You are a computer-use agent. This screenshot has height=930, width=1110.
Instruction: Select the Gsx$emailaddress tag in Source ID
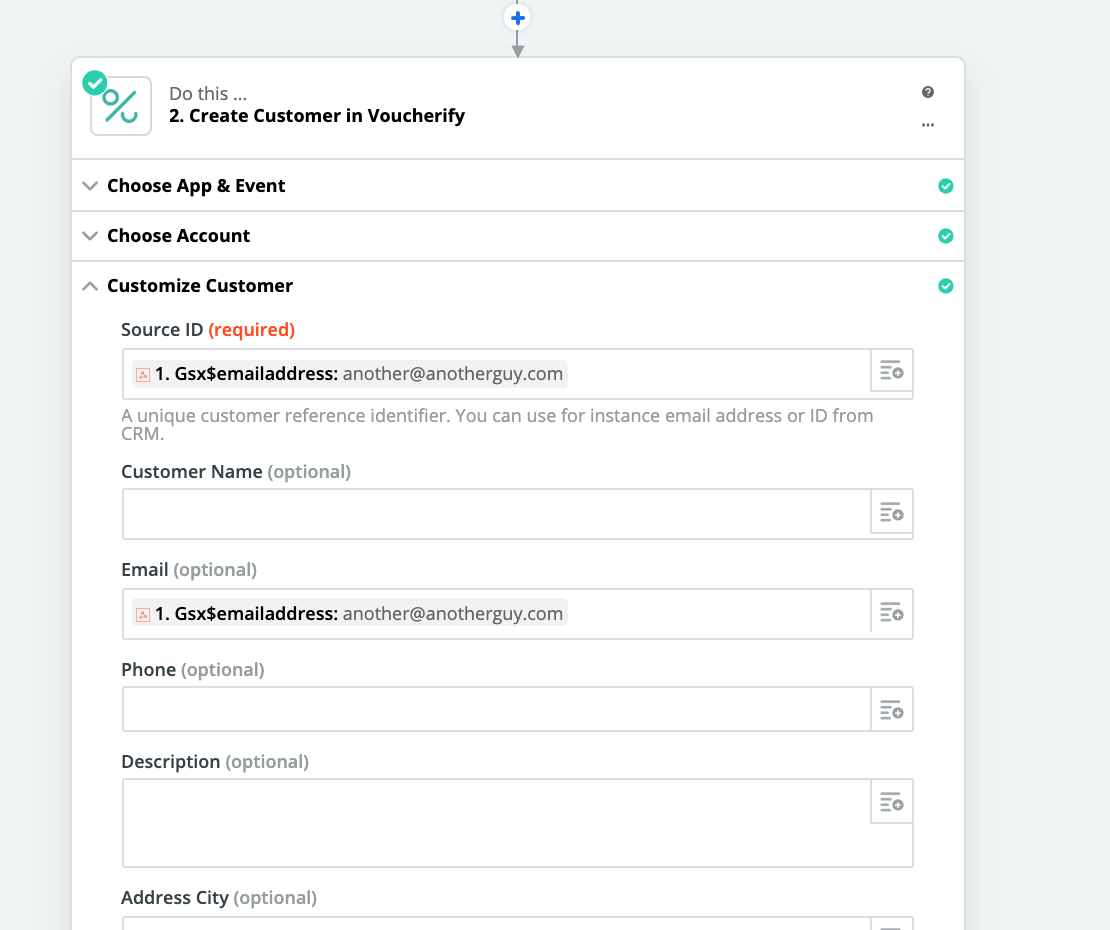(x=350, y=374)
